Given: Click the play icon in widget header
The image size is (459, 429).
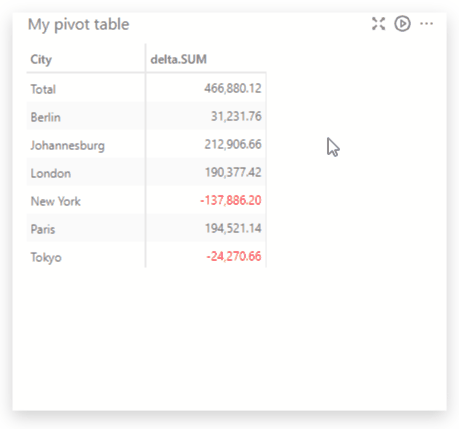Looking at the screenshot, I should pos(402,24).
